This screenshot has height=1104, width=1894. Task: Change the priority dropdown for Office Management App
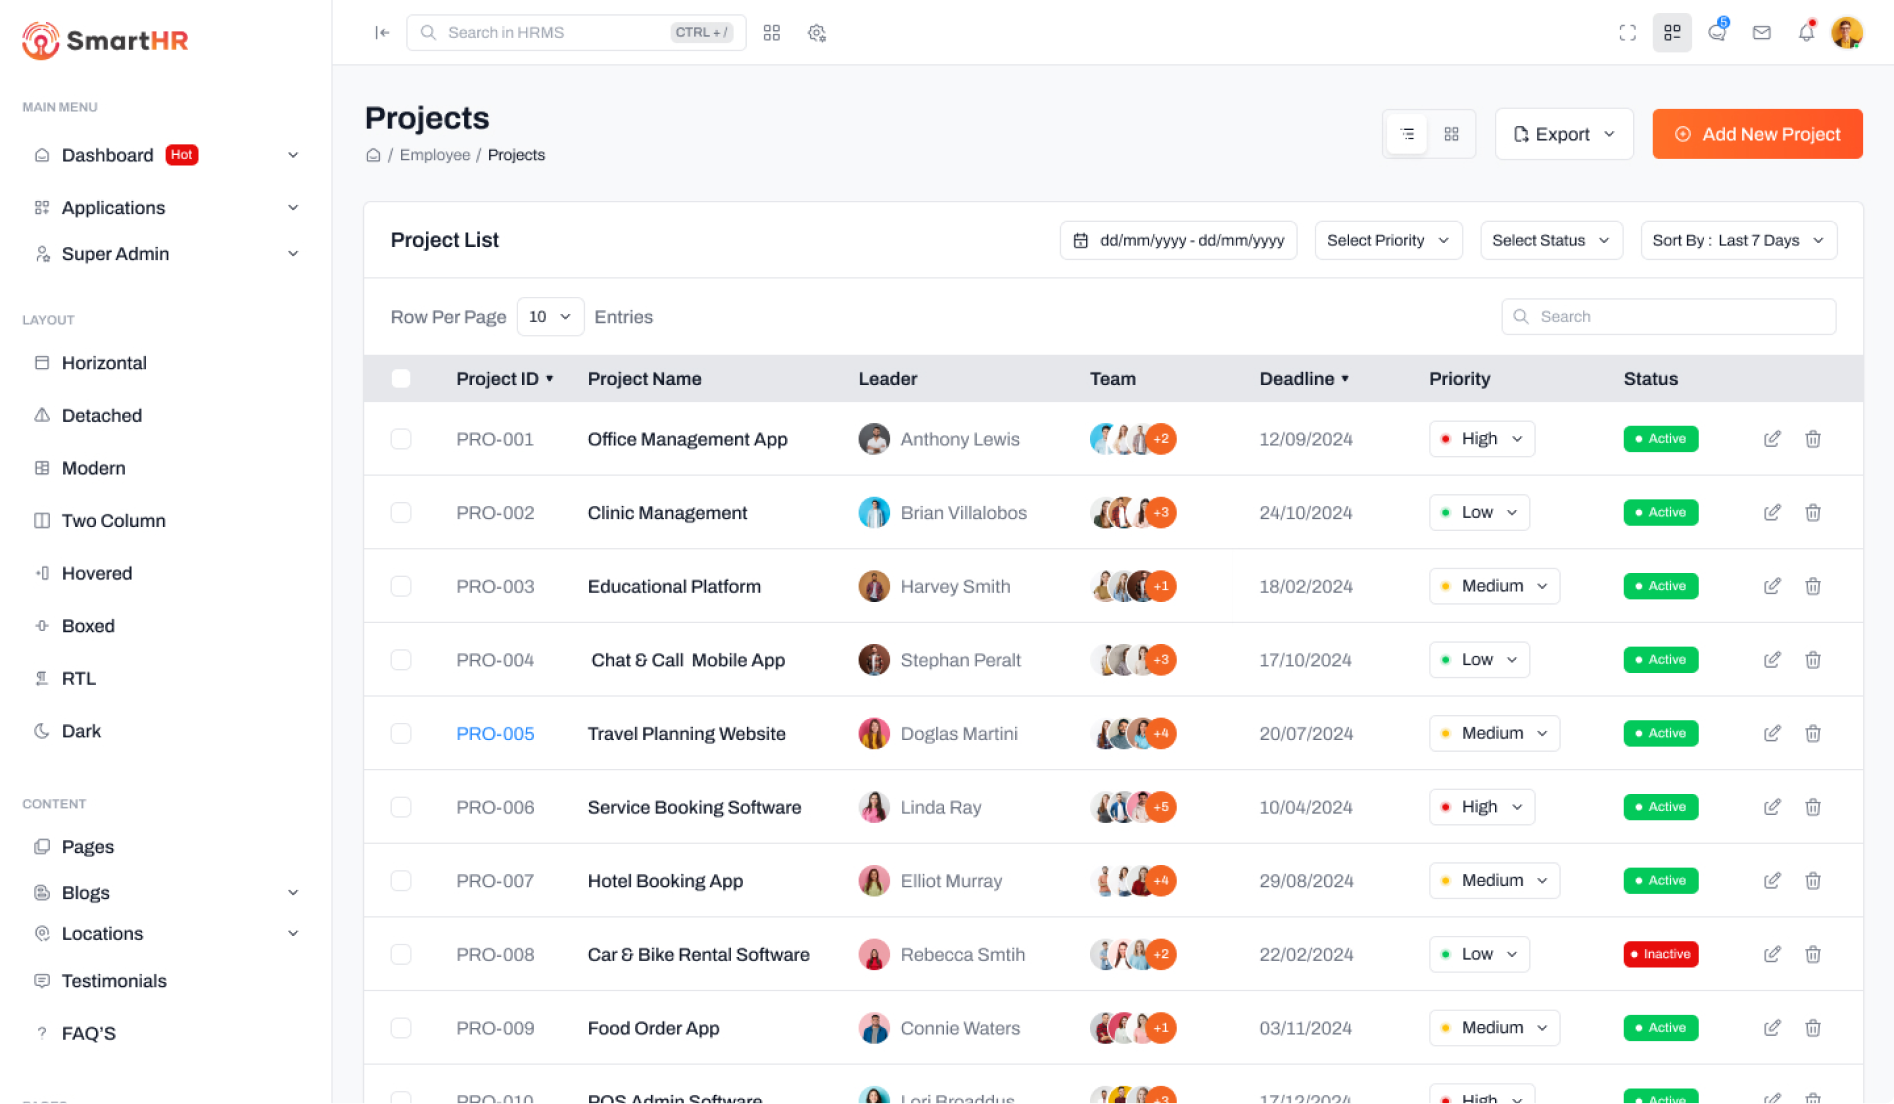pyautogui.click(x=1481, y=439)
